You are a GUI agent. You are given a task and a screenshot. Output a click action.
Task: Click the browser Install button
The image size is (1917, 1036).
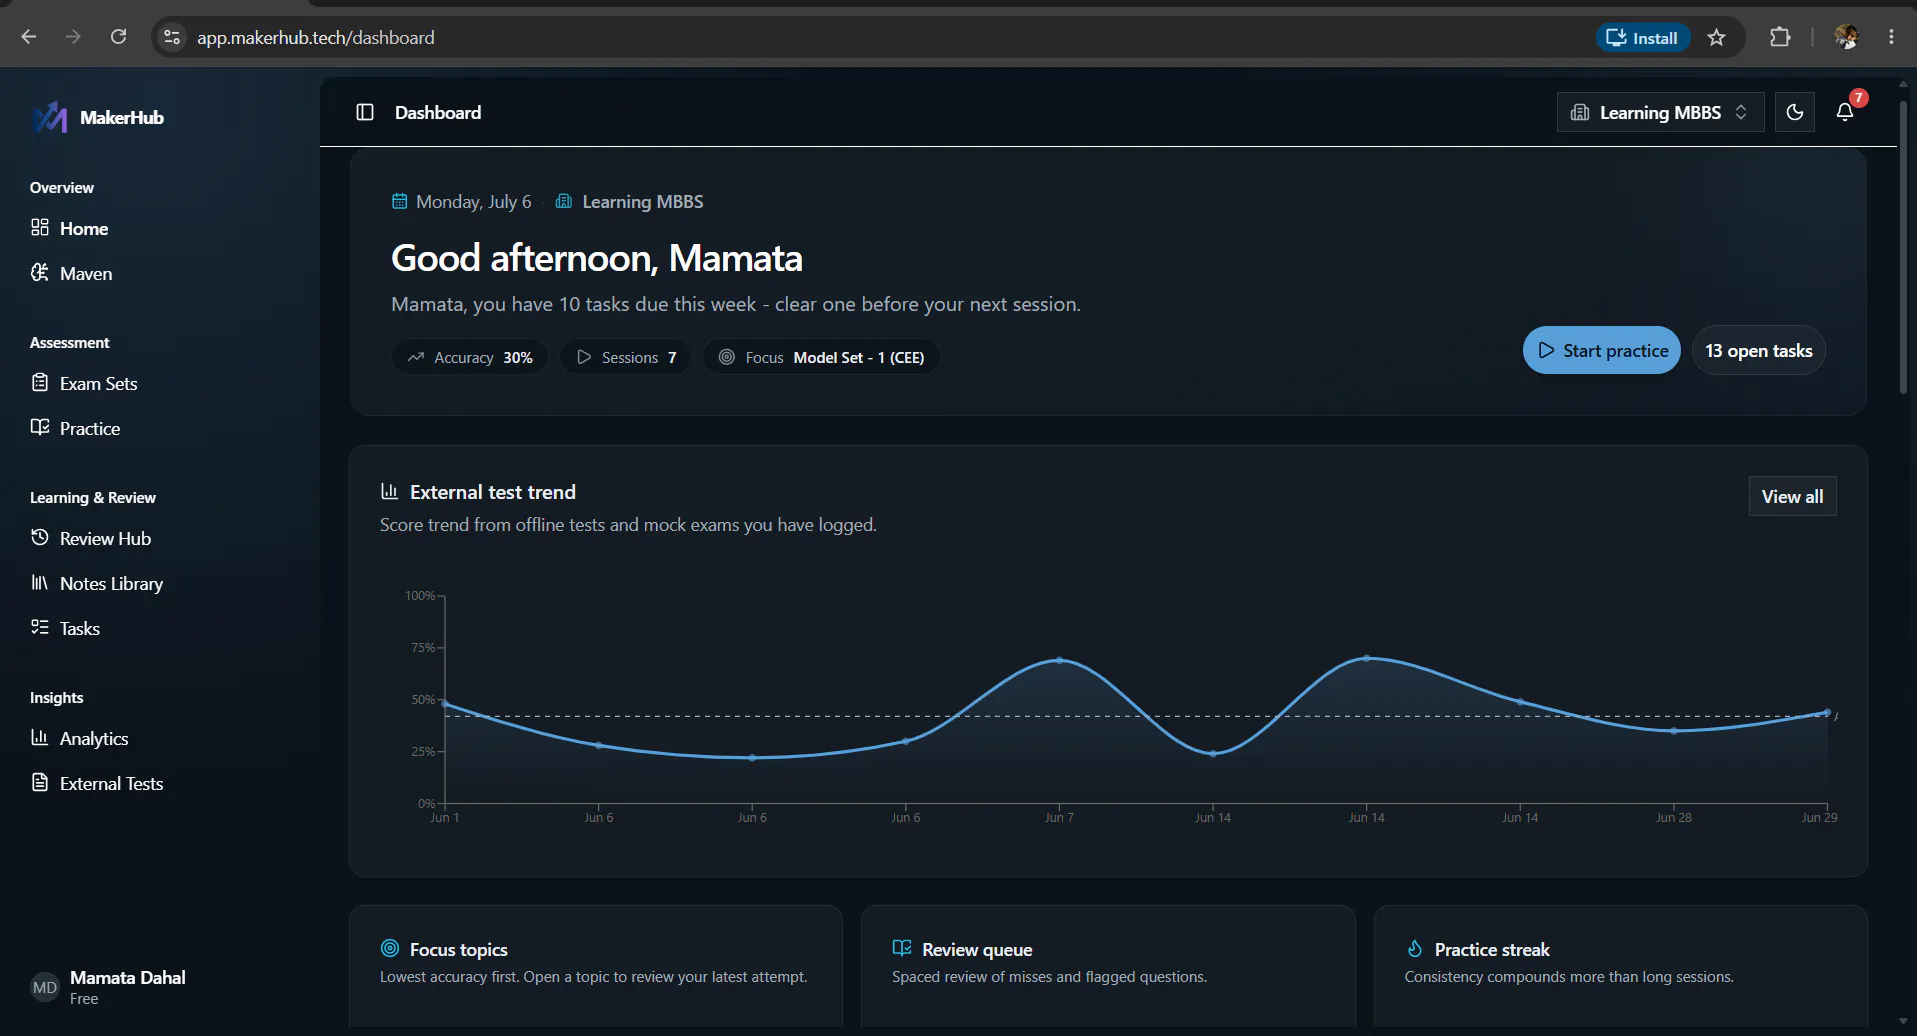point(1642,38)
